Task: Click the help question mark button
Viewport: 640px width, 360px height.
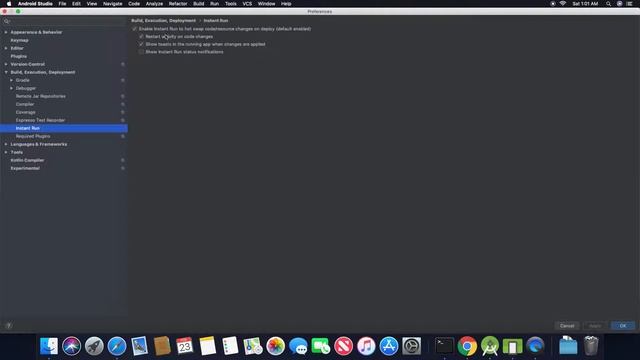Action: pos(9,325)
